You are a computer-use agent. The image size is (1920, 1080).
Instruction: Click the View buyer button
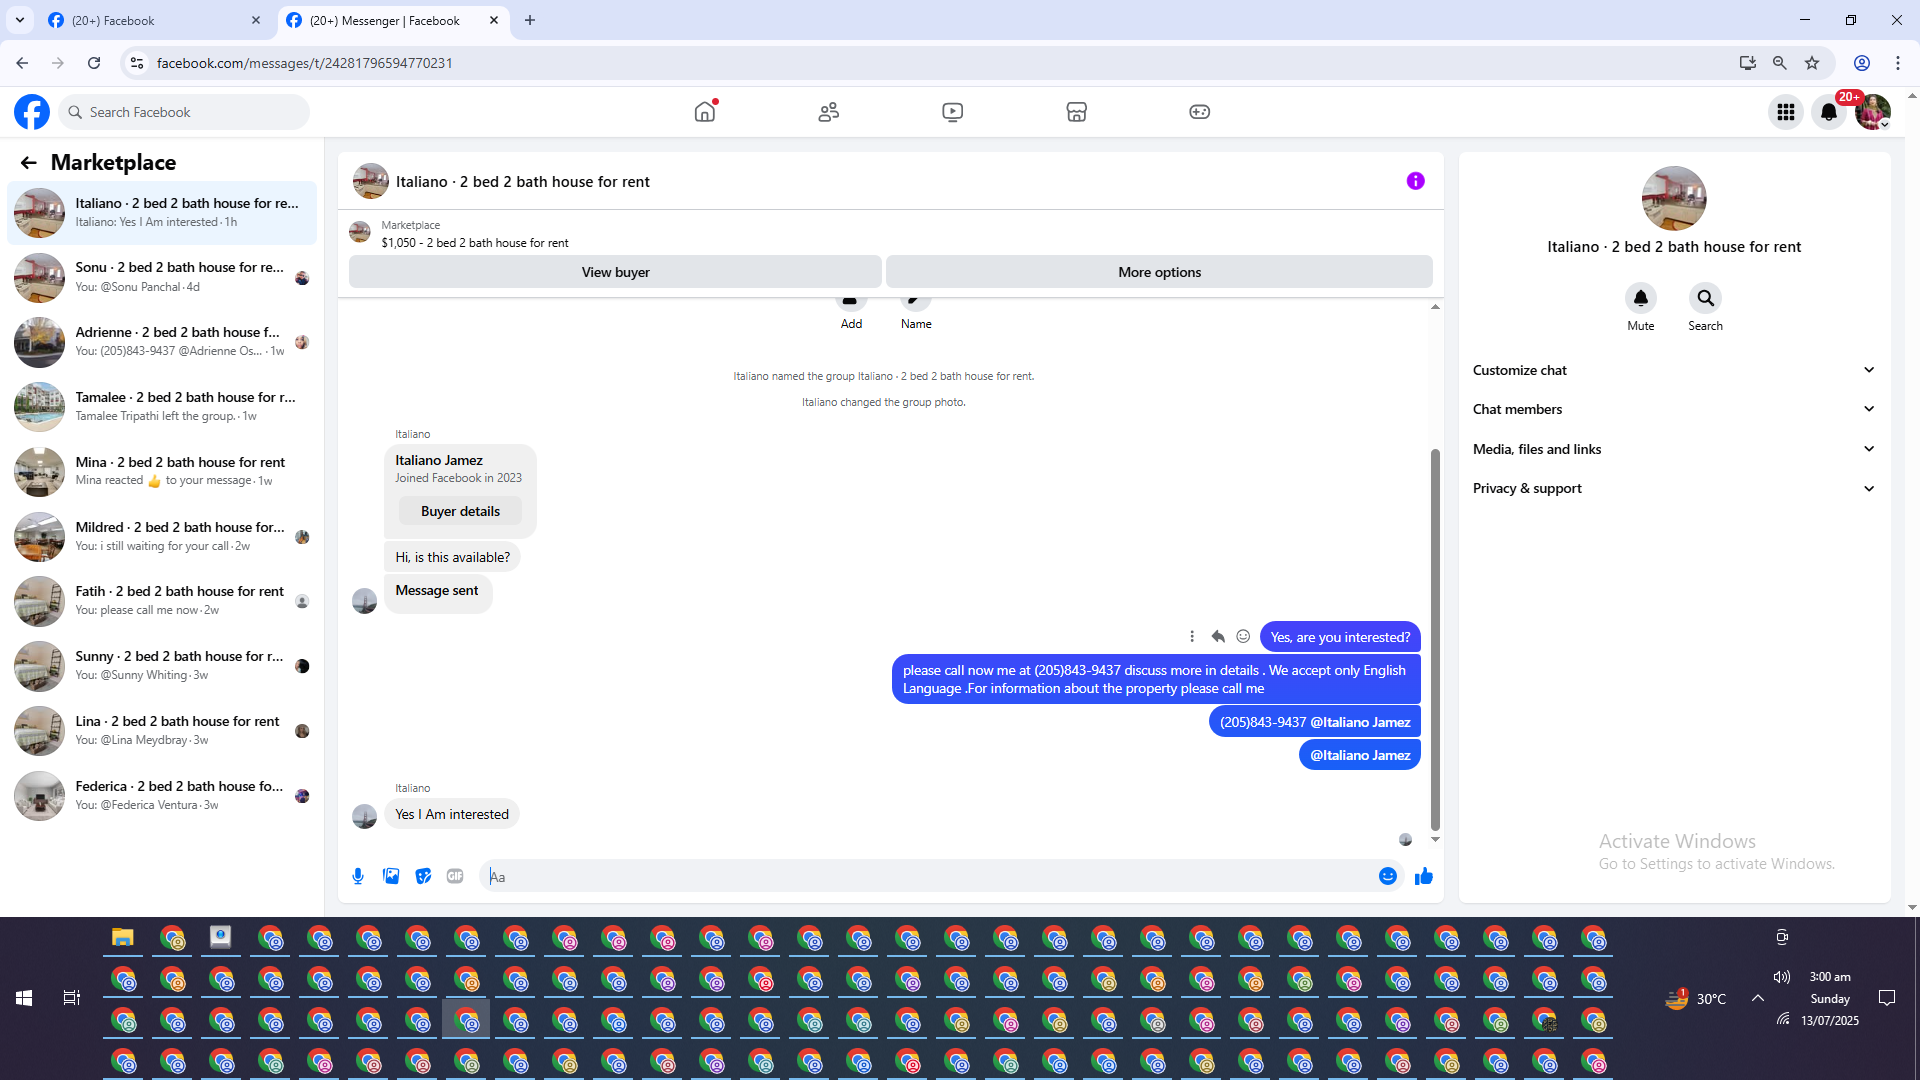click(x=615, y=272)
